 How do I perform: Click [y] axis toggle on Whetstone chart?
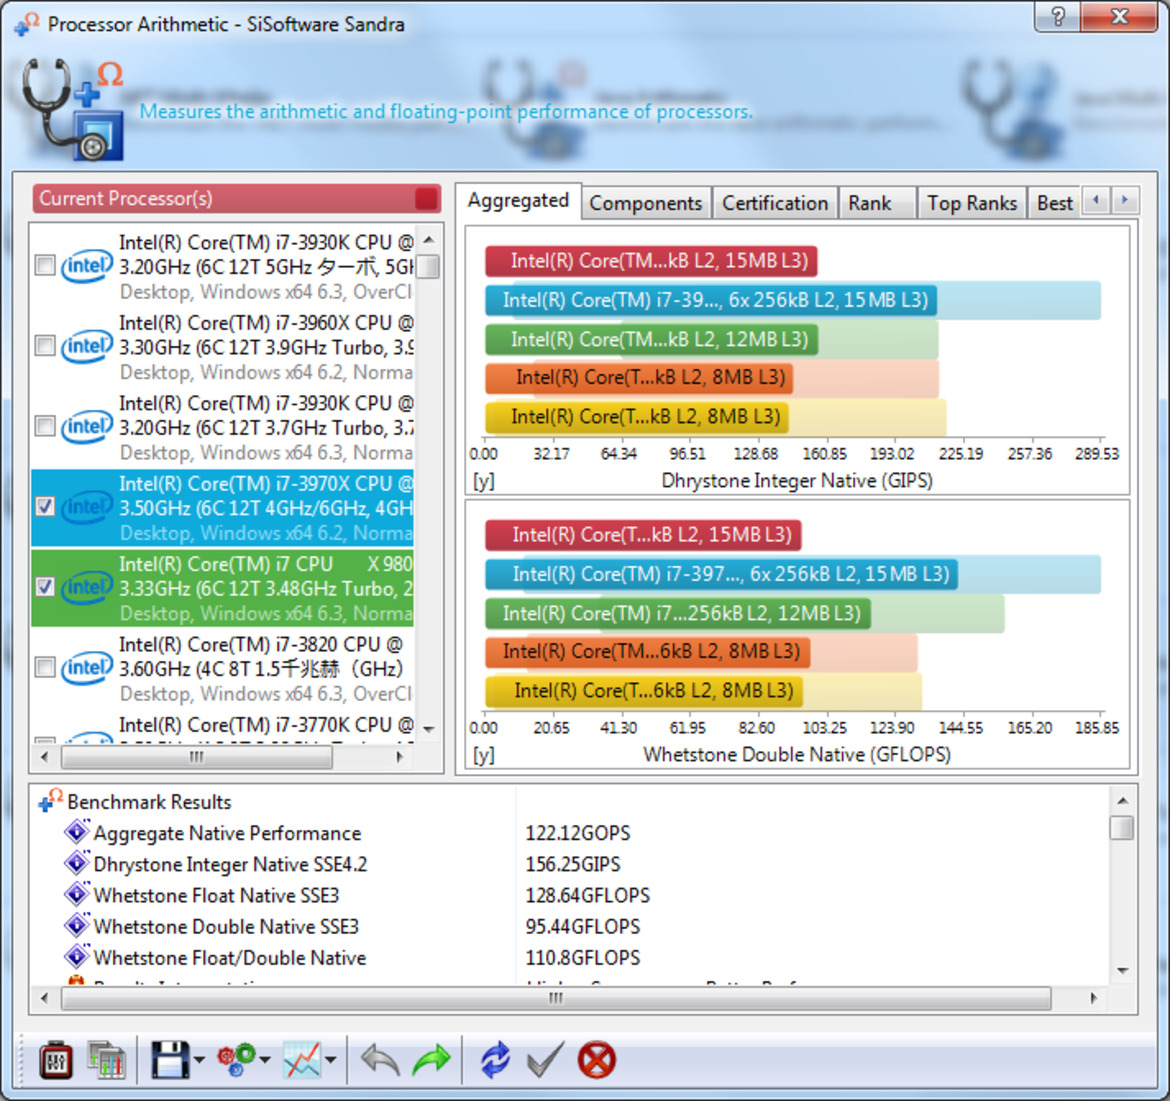click(484, 755)
